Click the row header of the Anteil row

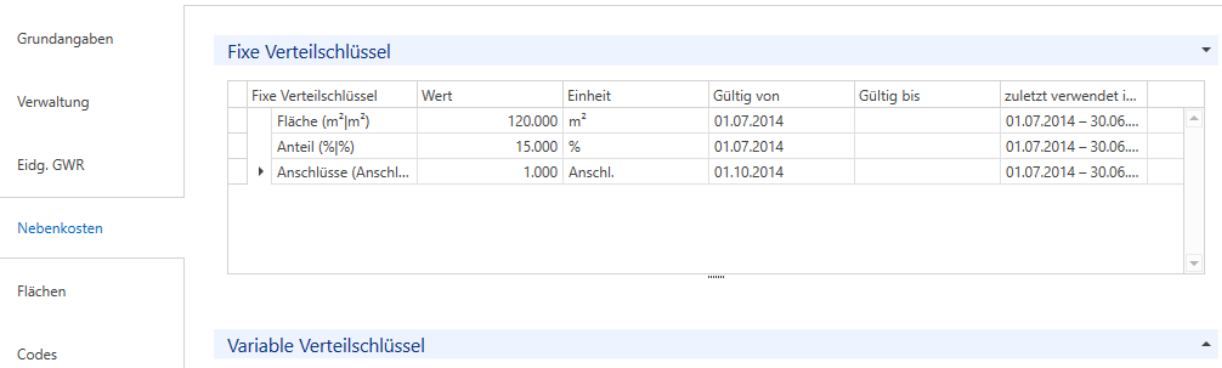(x=238, y=146)
